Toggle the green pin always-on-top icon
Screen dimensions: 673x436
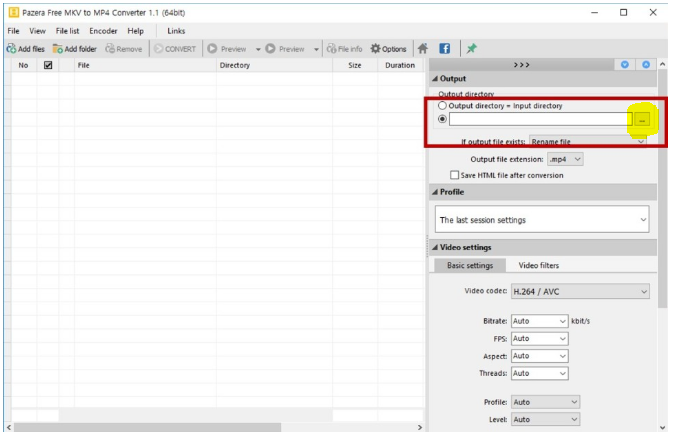pos(472,48)
